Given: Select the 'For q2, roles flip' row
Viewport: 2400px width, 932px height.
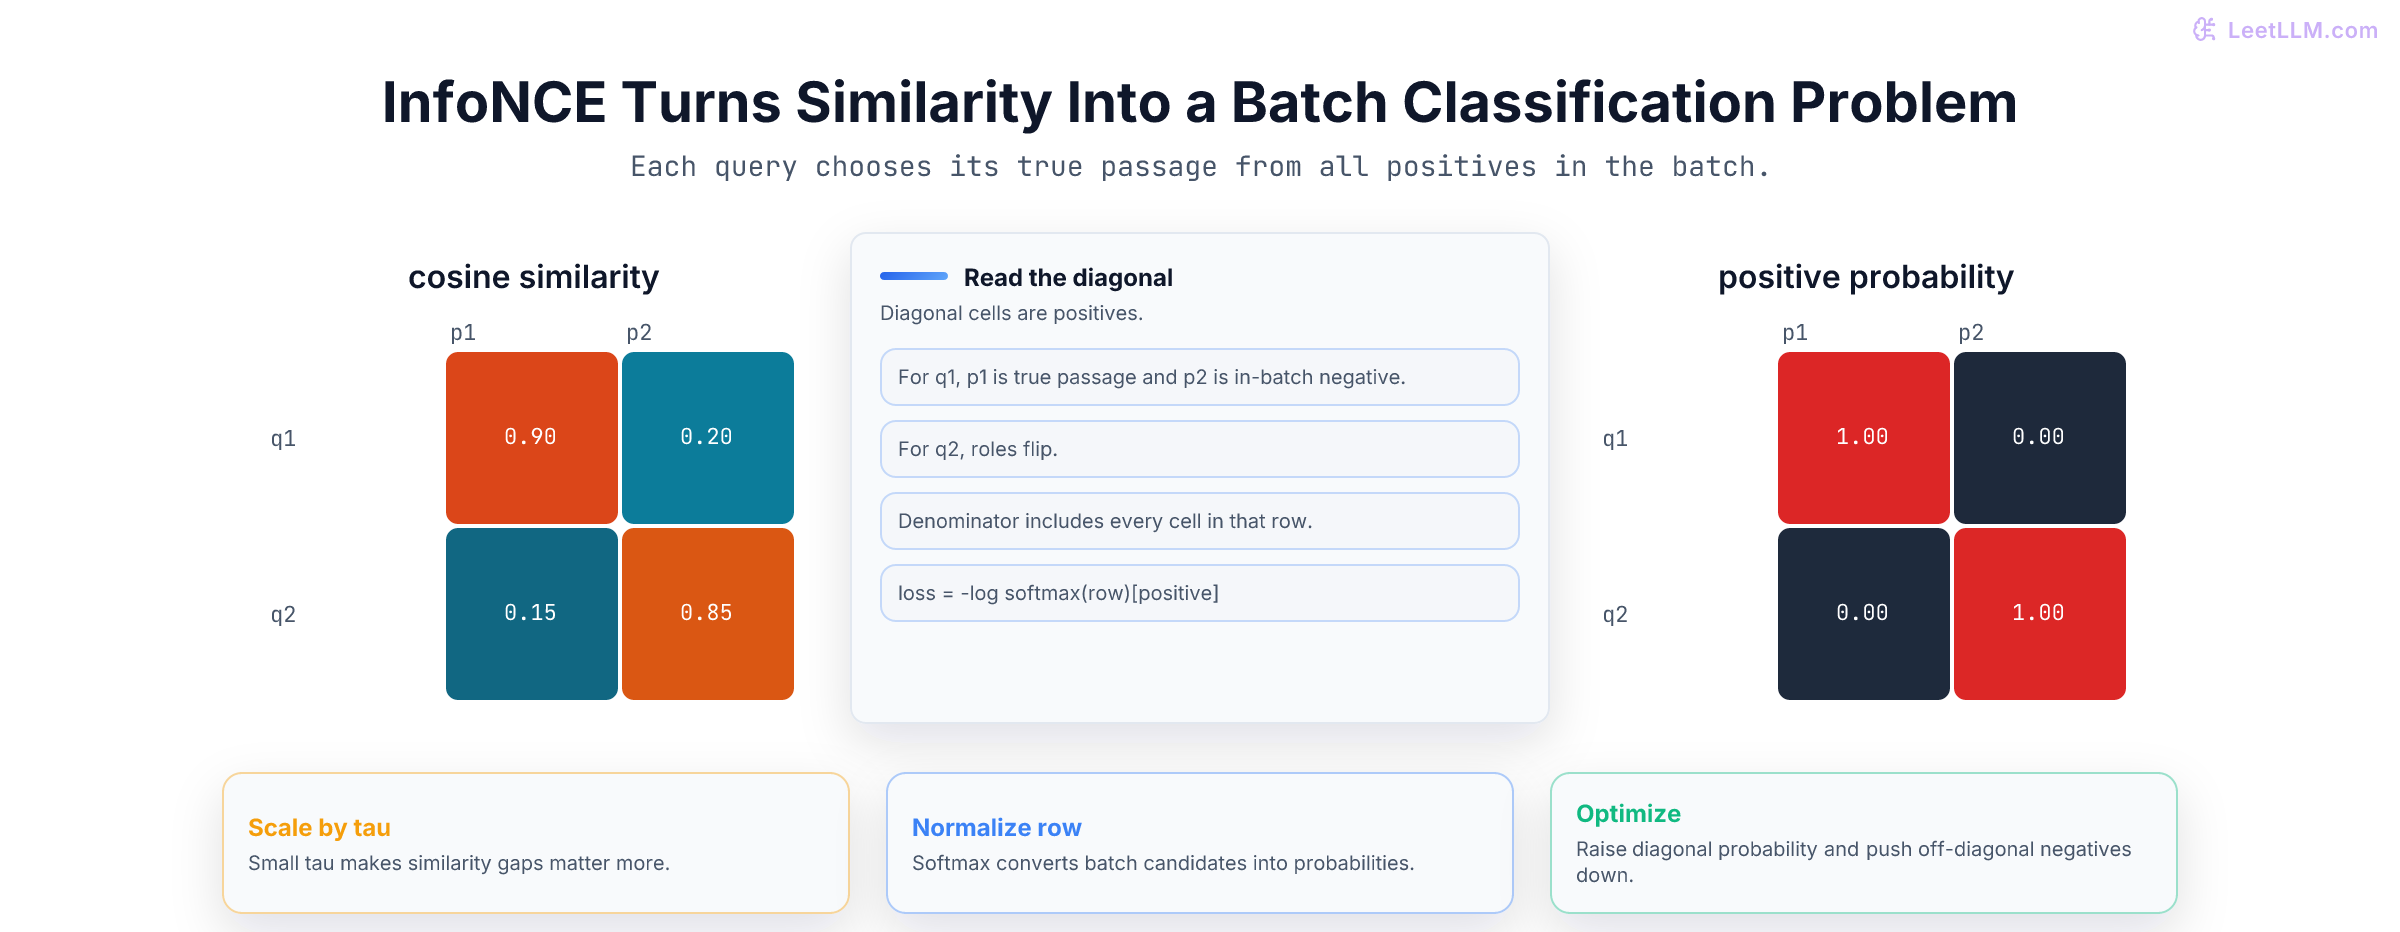Looking at the screenshot, I should pyautogui.click(x=1200, y=449).
